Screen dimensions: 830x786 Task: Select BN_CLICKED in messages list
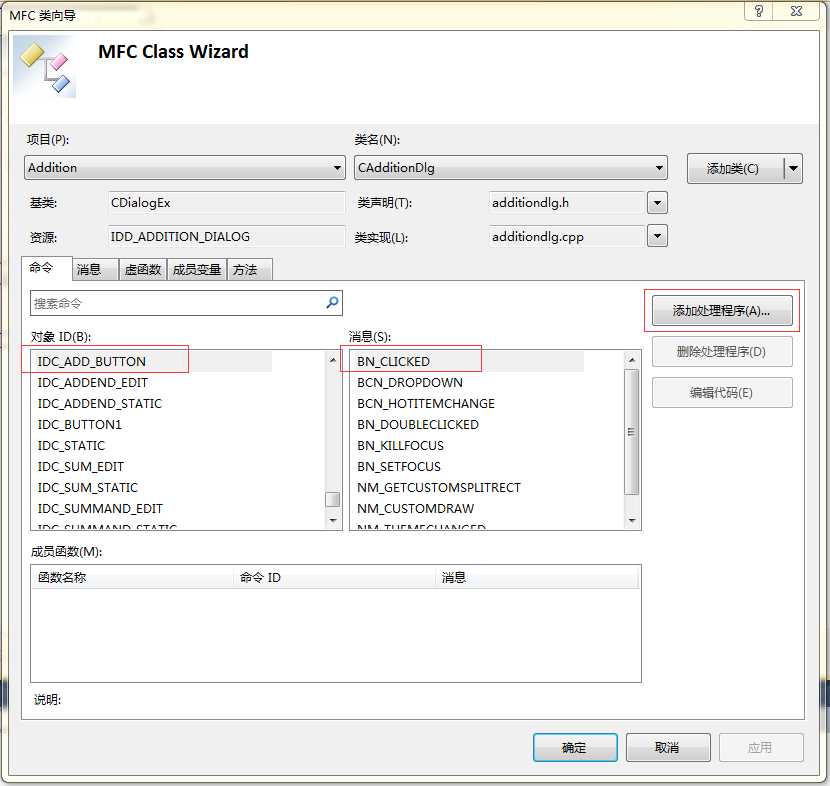[467, 362]
